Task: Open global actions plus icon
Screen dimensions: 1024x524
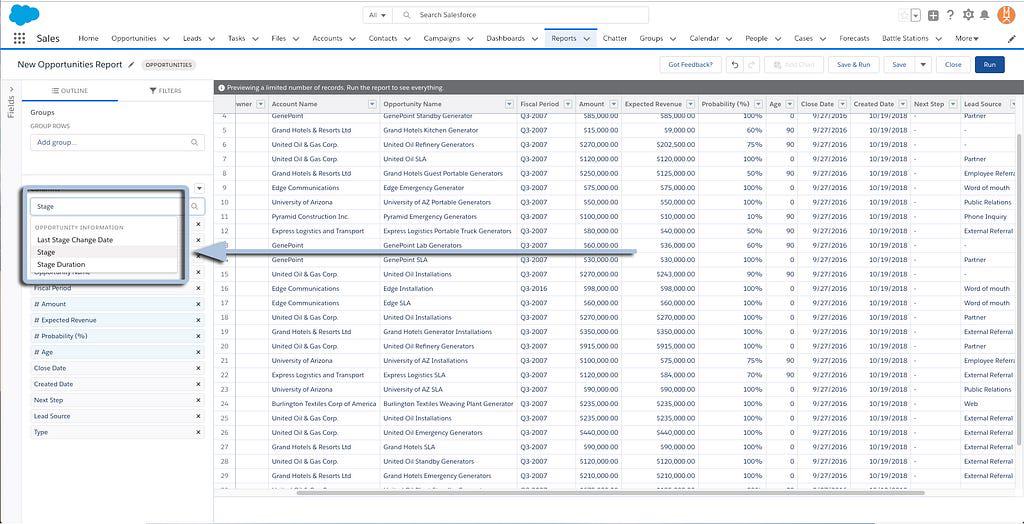Action: [x=933, y=15]
